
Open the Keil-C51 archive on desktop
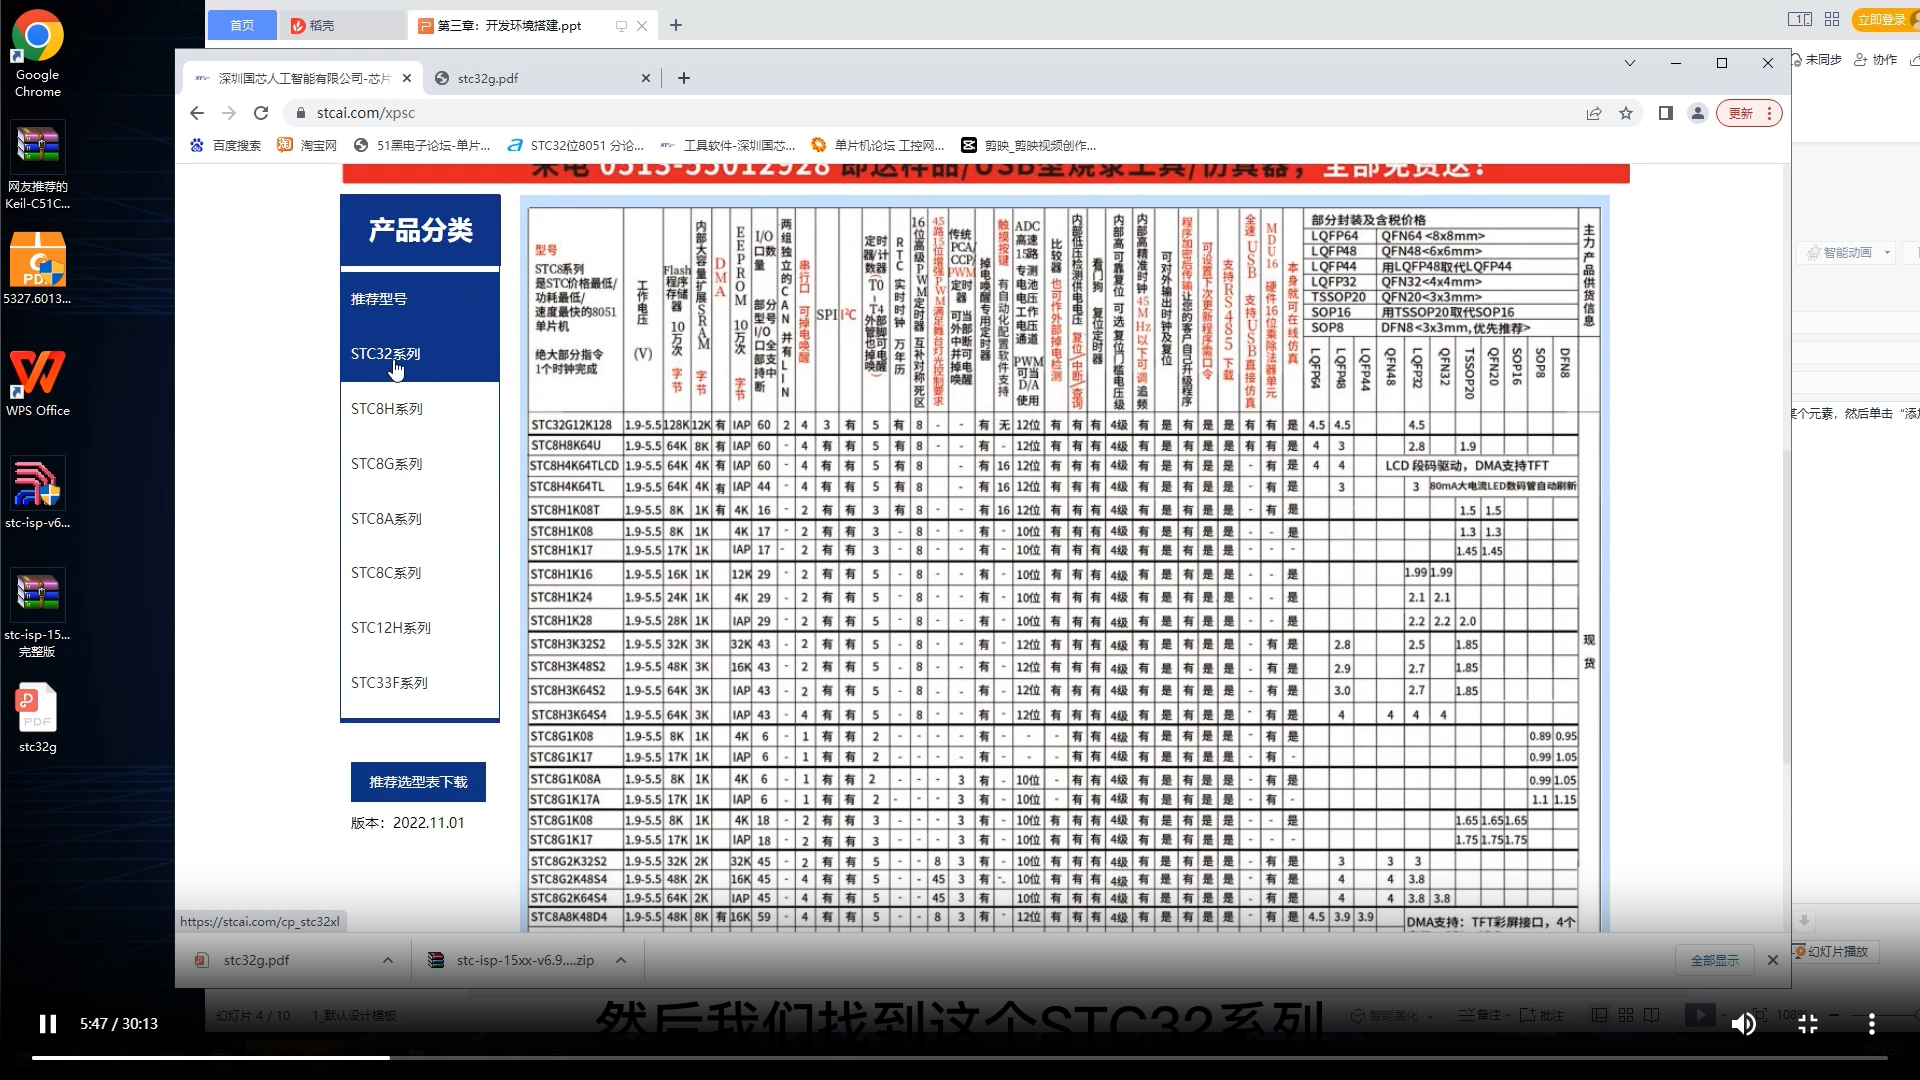(37, 165)
